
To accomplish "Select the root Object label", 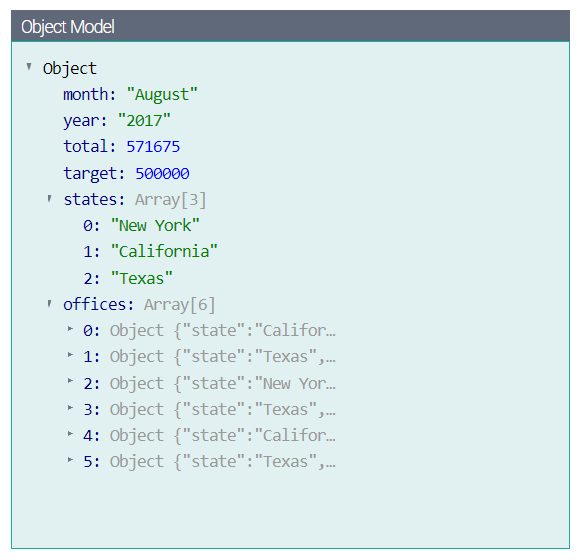I will point(70,68).
